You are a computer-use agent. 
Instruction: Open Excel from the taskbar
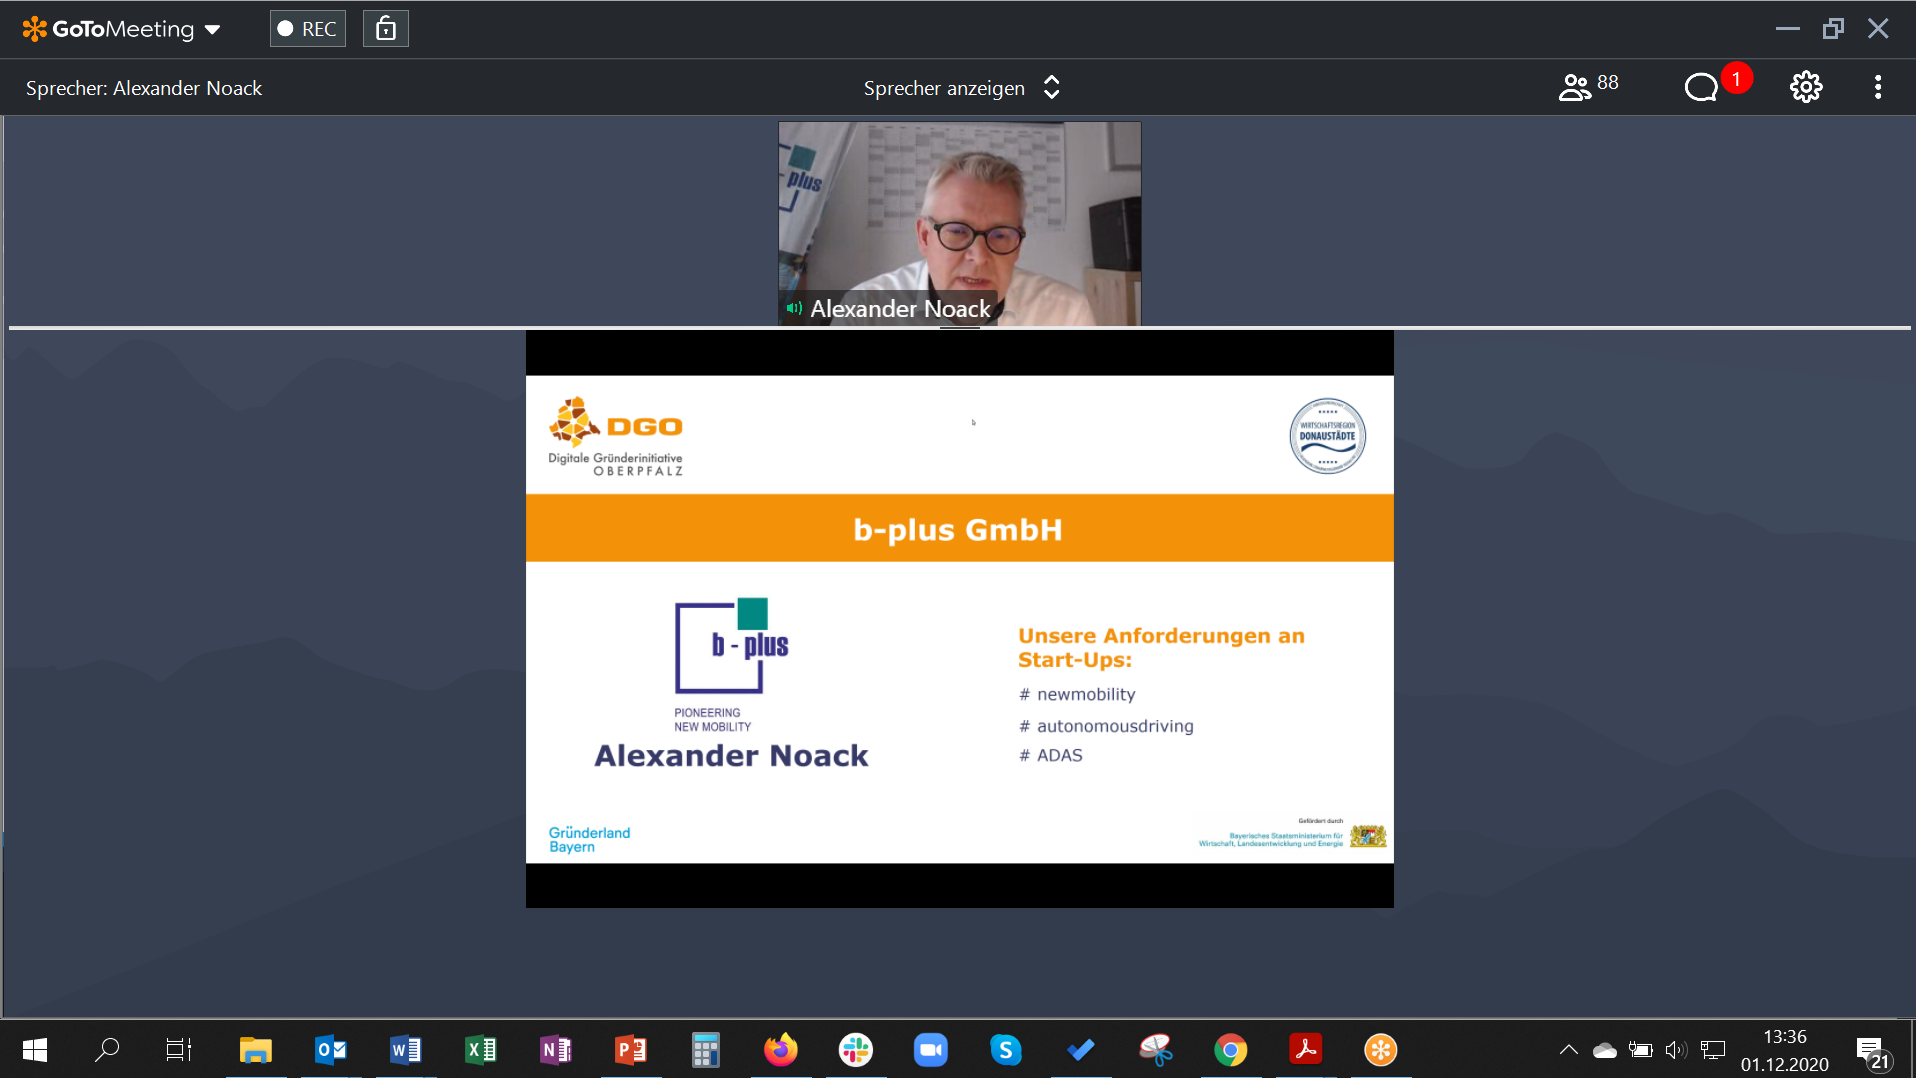coord(481,1049)
